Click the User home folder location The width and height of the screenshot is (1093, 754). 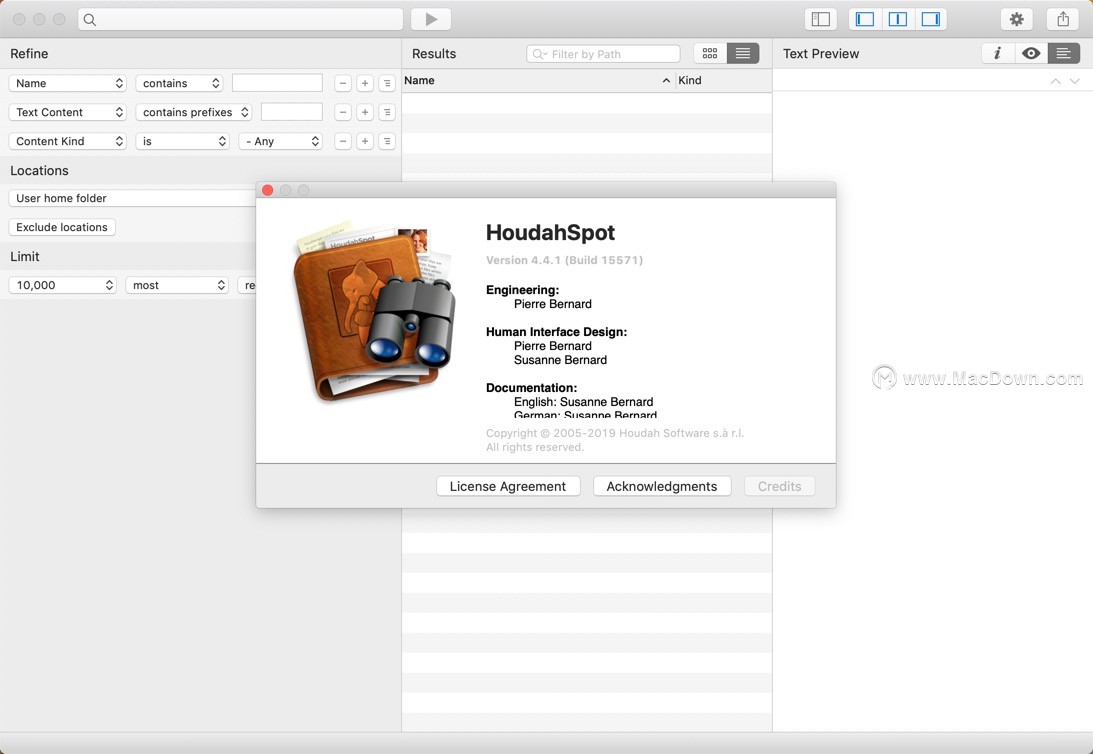point(132,198)
